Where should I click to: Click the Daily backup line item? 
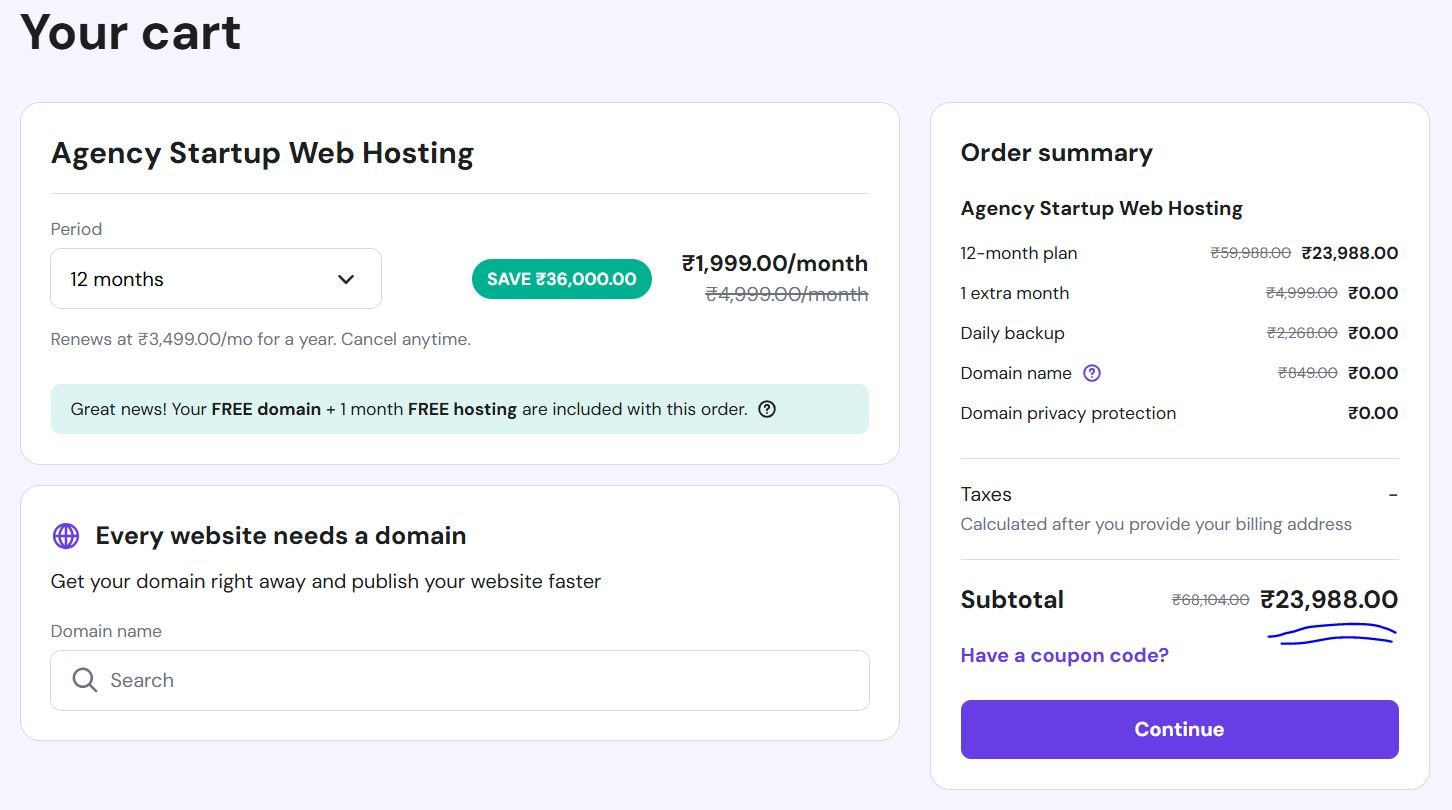point(1012,333)
